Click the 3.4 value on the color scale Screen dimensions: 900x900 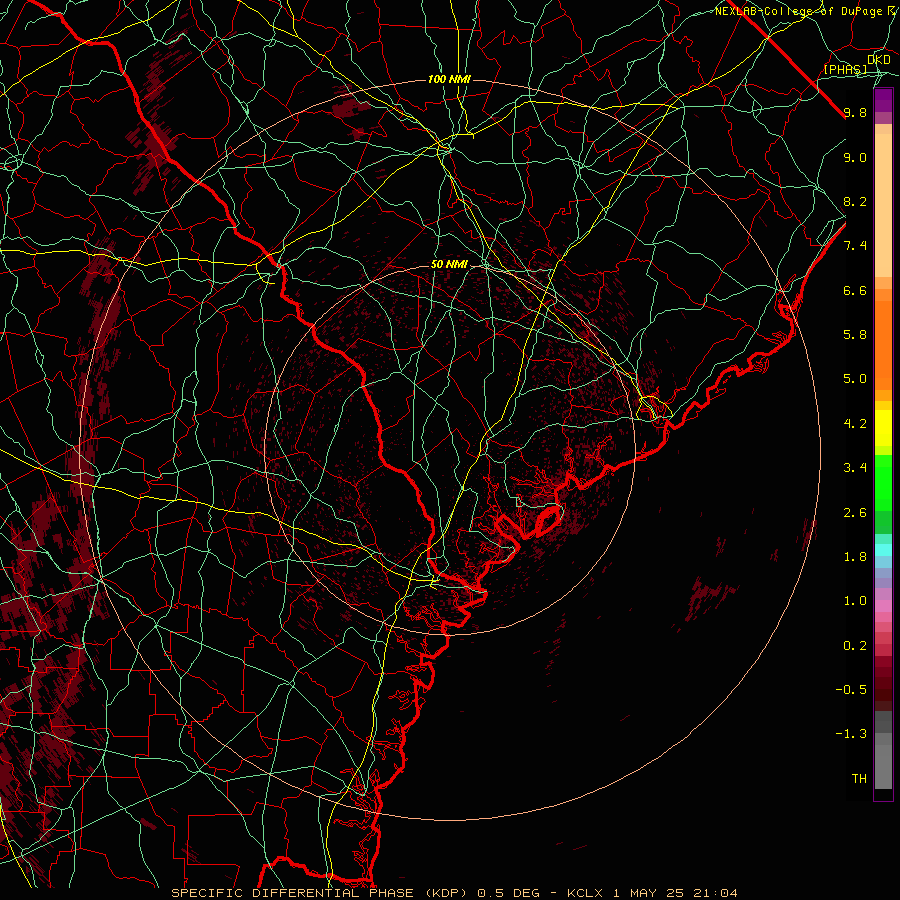855,468
